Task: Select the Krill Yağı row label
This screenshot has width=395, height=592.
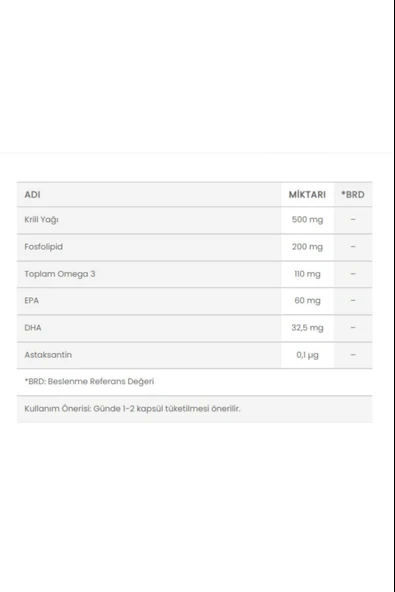Action: click(42, 220)
